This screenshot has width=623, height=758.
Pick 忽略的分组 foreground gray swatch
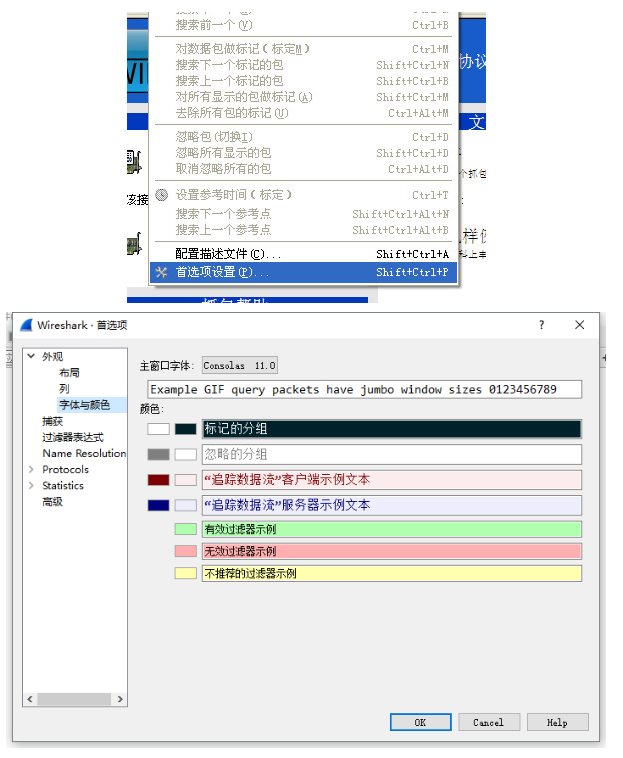point(159,454)
